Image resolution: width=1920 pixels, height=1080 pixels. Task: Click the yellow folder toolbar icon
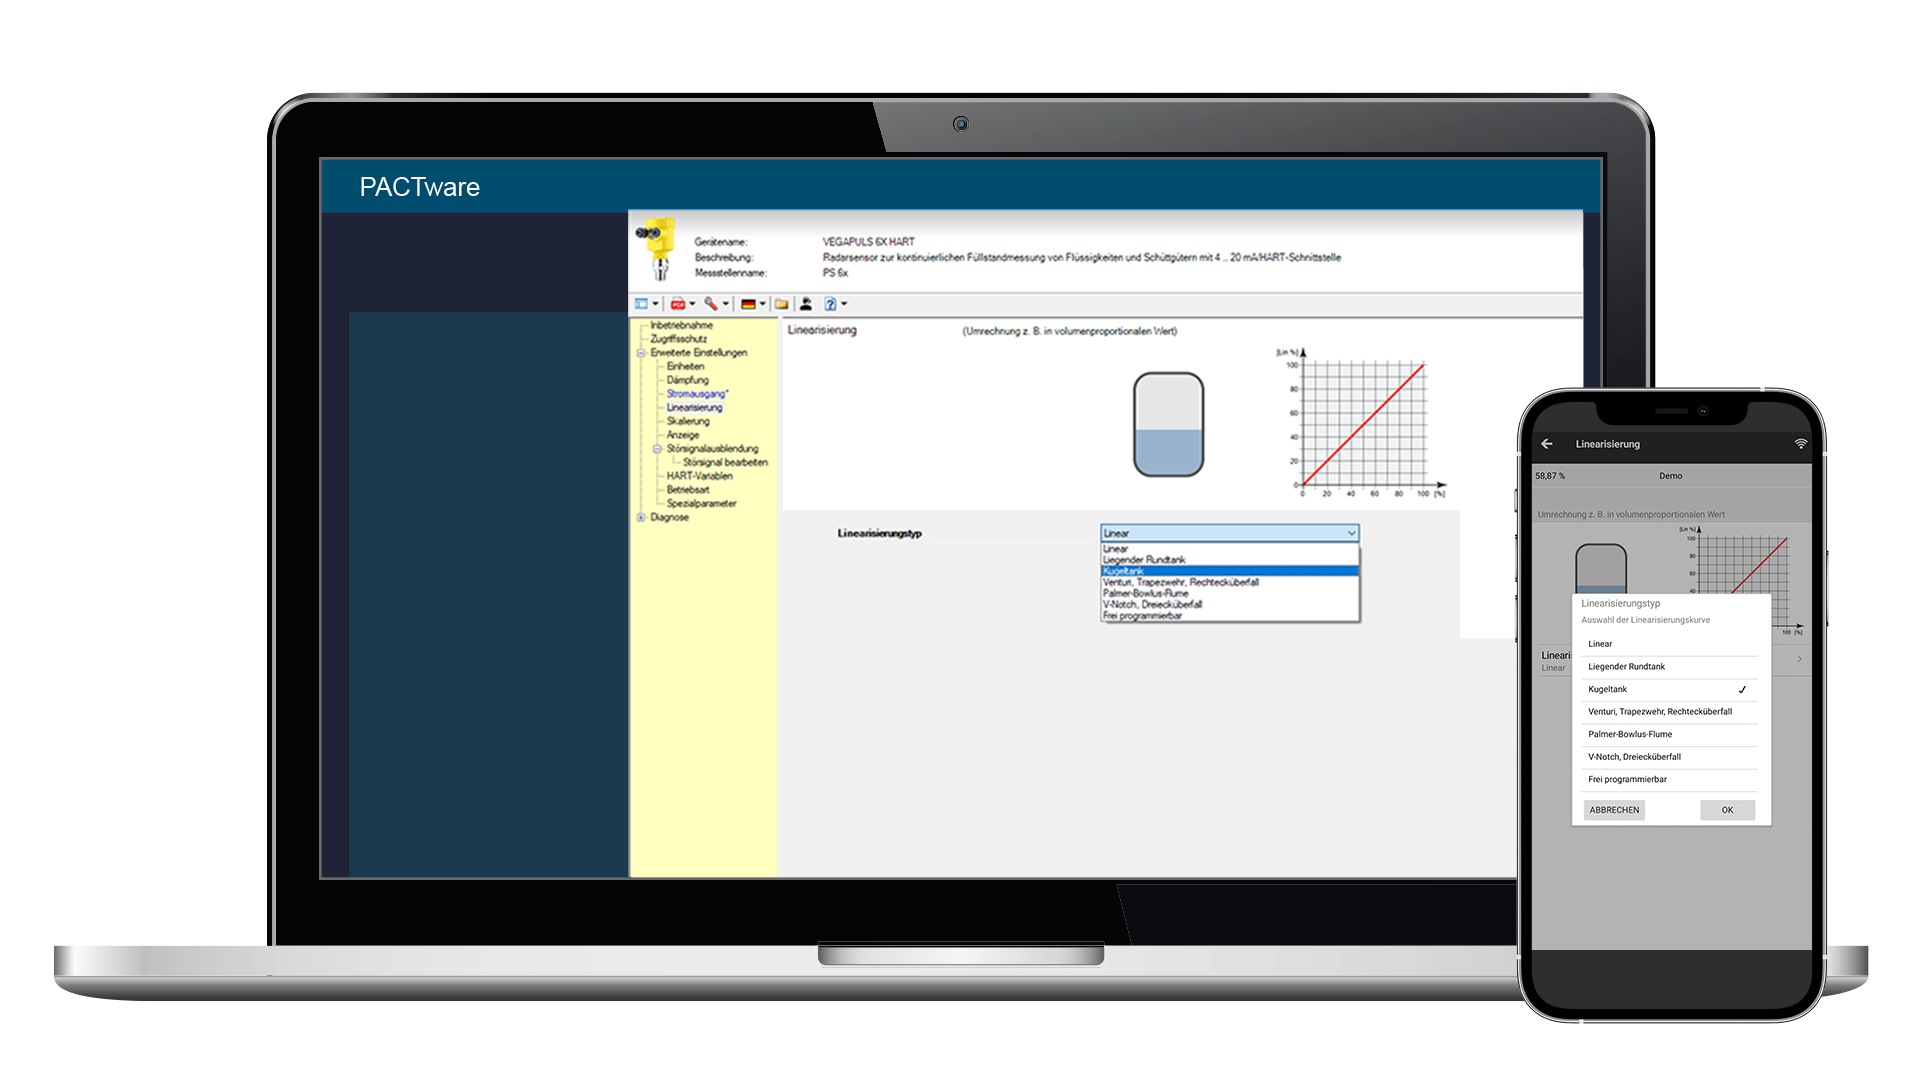[782, 304]
